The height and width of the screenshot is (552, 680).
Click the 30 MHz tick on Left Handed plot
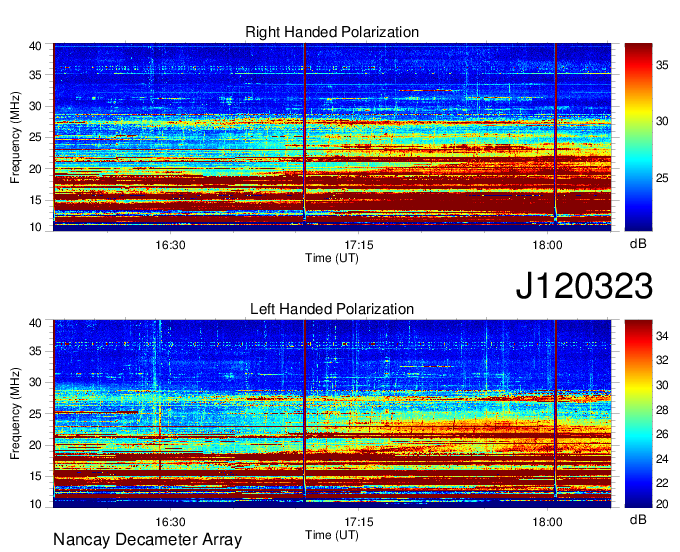(x=35, y=382)
